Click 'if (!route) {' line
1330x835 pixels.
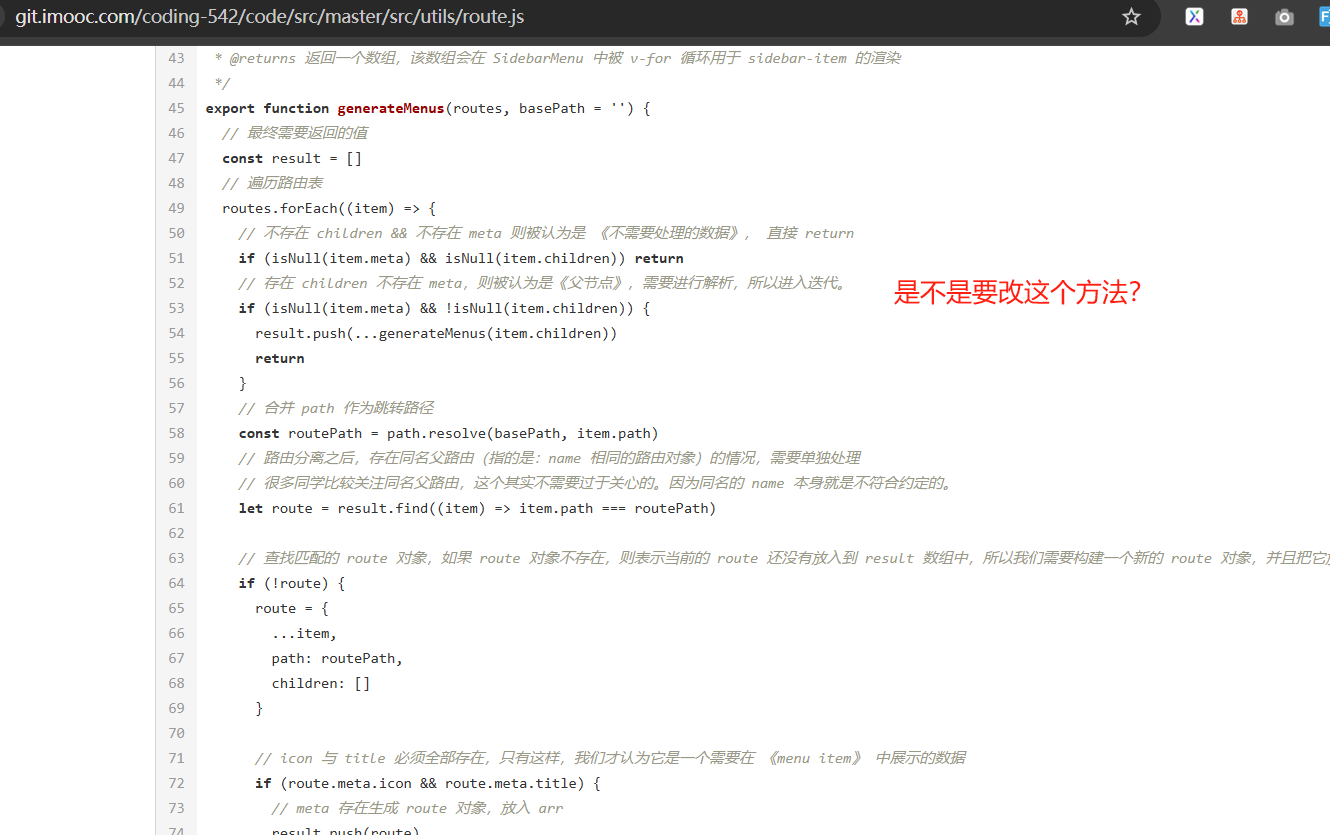click(x=292, y=583)
